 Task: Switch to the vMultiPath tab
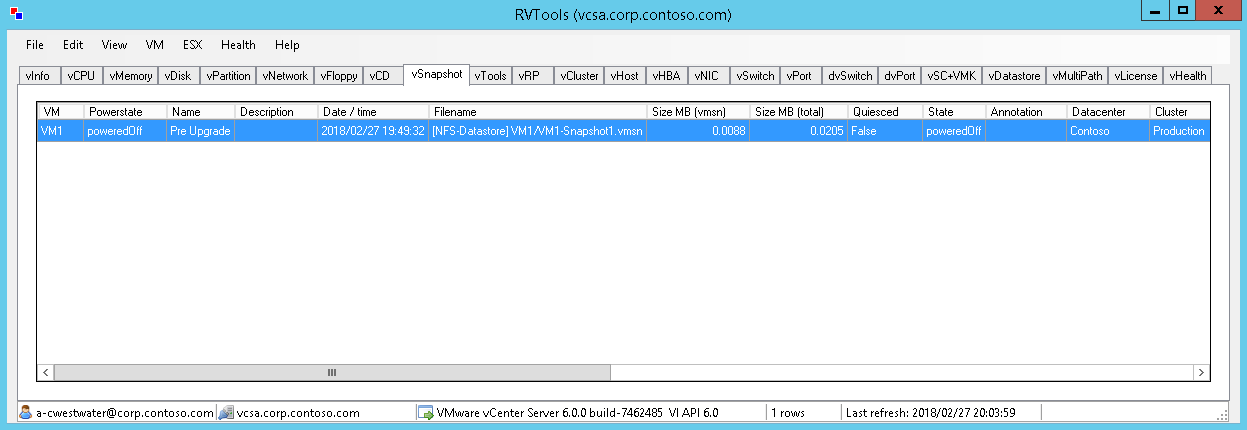click(1077, 76)
